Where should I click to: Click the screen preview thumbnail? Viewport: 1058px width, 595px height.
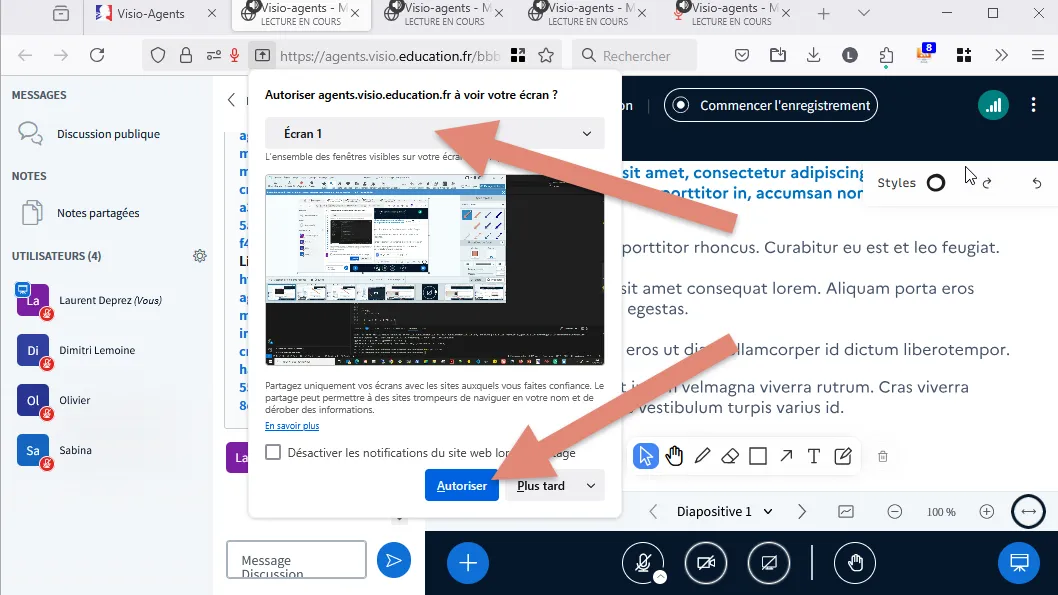435,270
